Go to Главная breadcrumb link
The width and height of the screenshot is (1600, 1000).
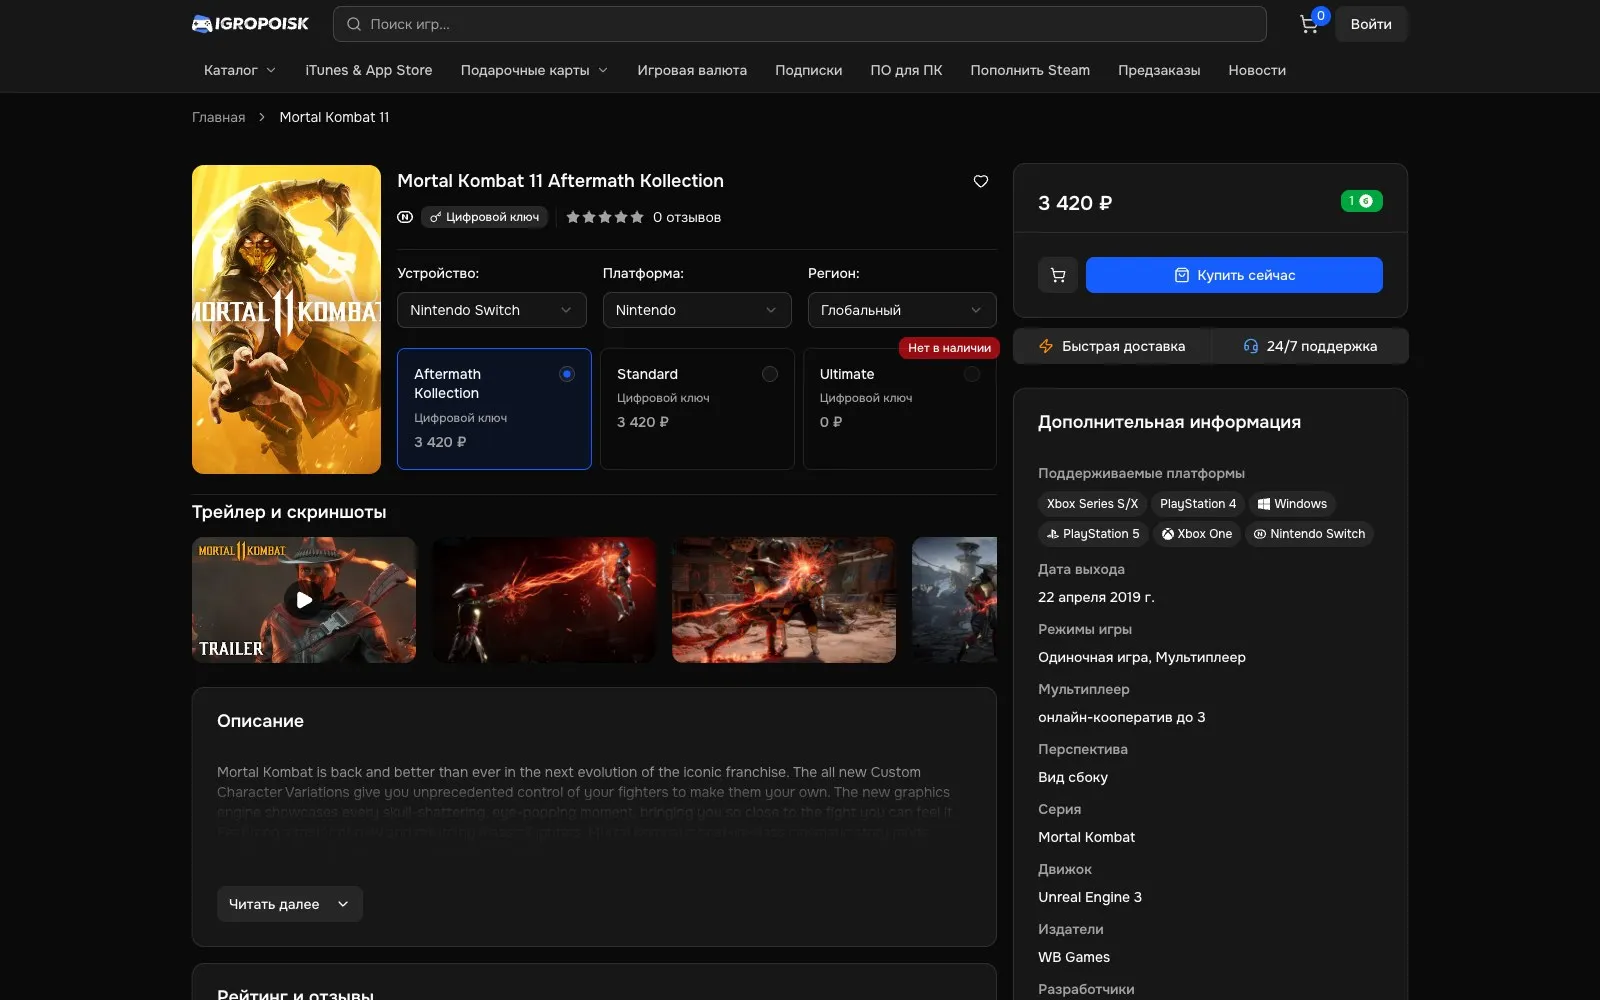218,117
